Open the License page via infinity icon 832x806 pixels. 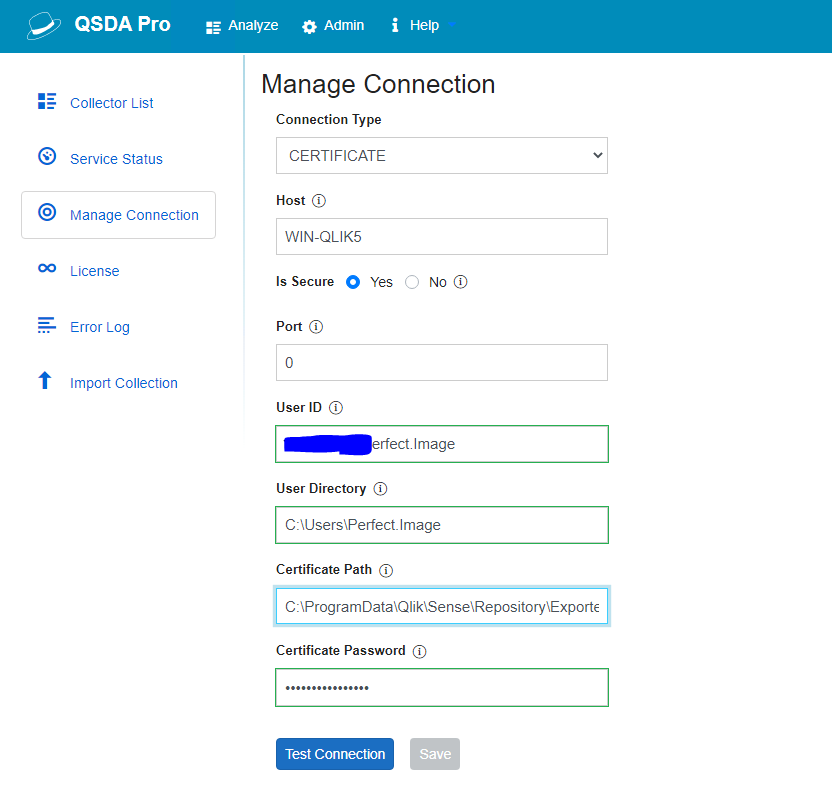click(x=46, y=270)
